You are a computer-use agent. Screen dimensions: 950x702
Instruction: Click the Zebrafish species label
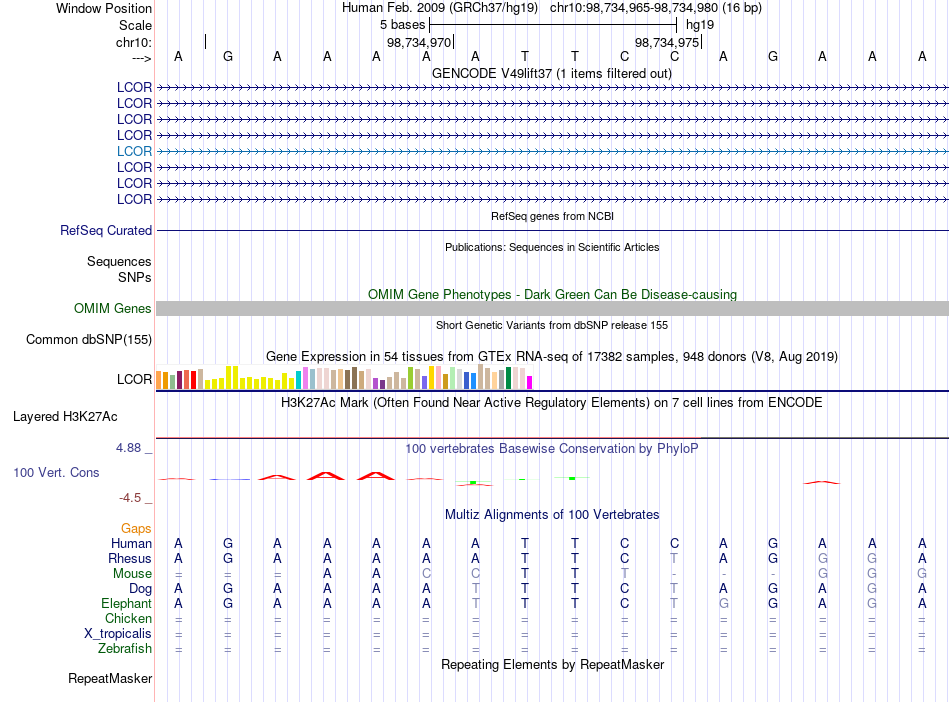point(125,649)
